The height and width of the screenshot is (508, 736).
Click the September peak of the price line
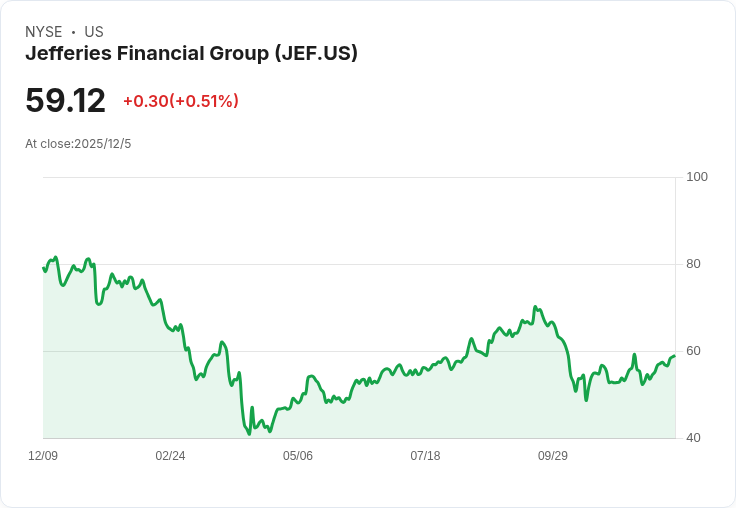click(535, 307)
